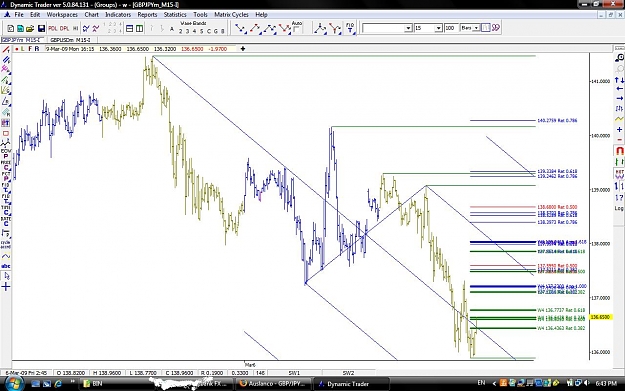
Task: Toggle the Auto checkbox in toolbar
Action: (296, 30)
